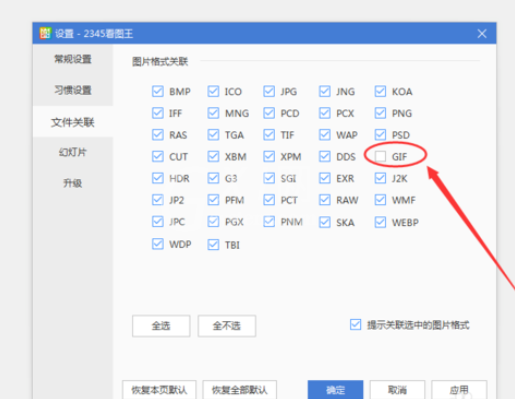Go to the 升级 tab

coord(73,183)
